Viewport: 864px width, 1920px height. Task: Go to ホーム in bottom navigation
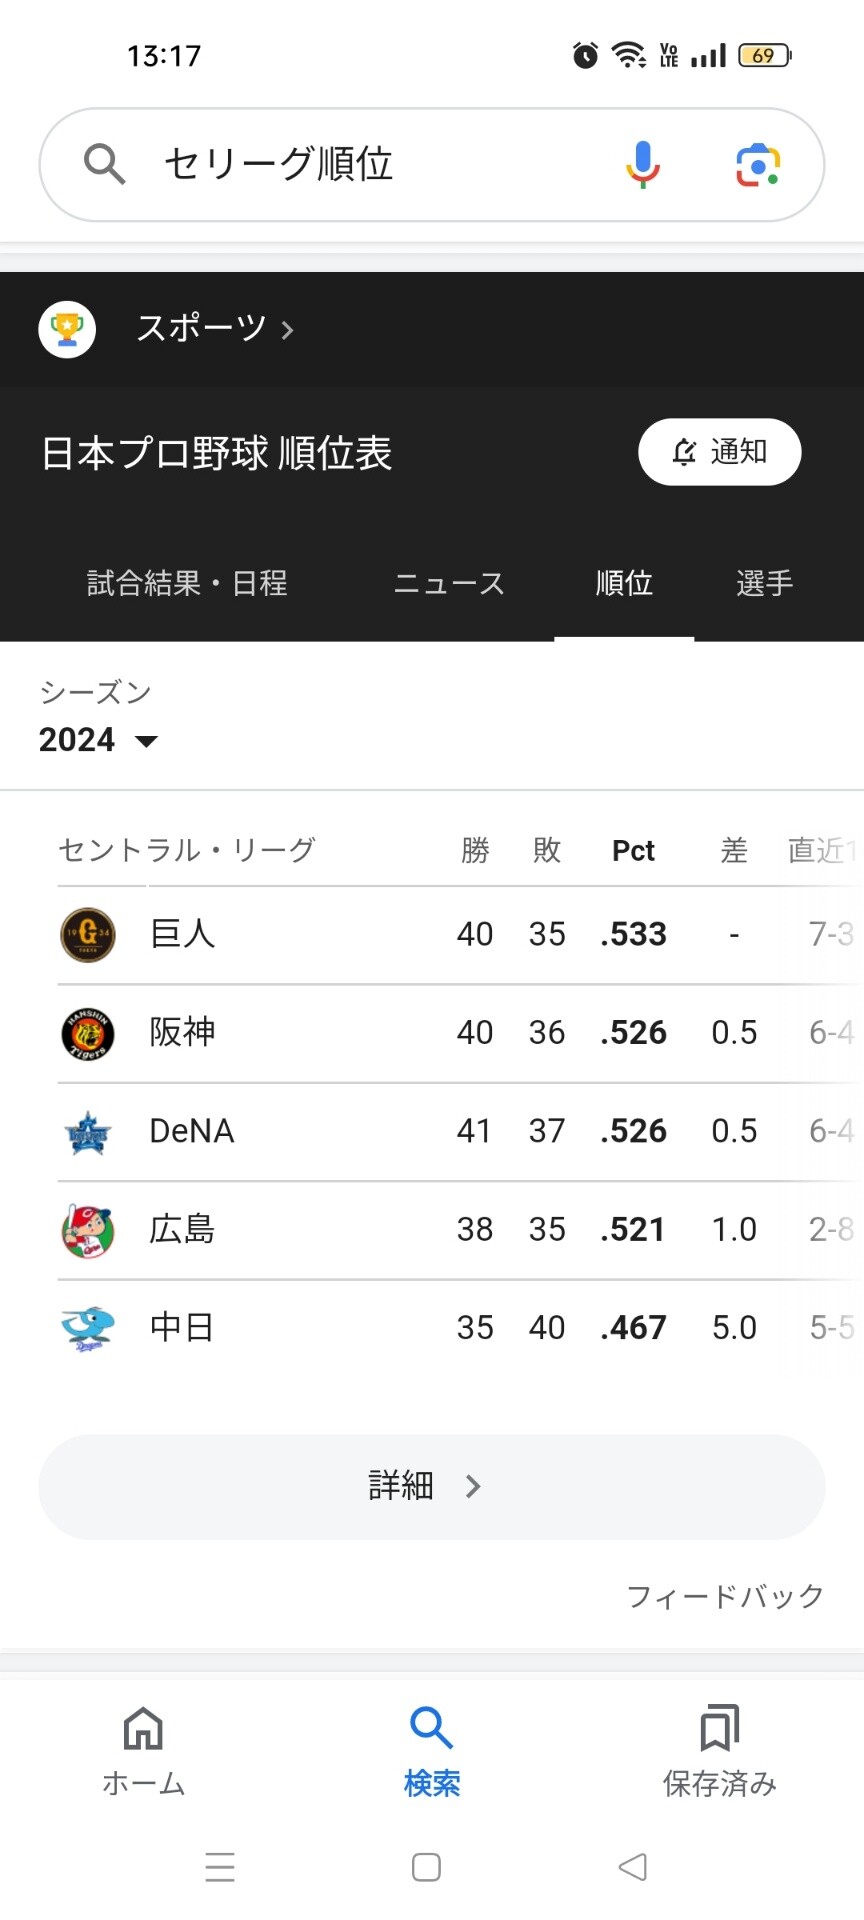click(144, 1750)
